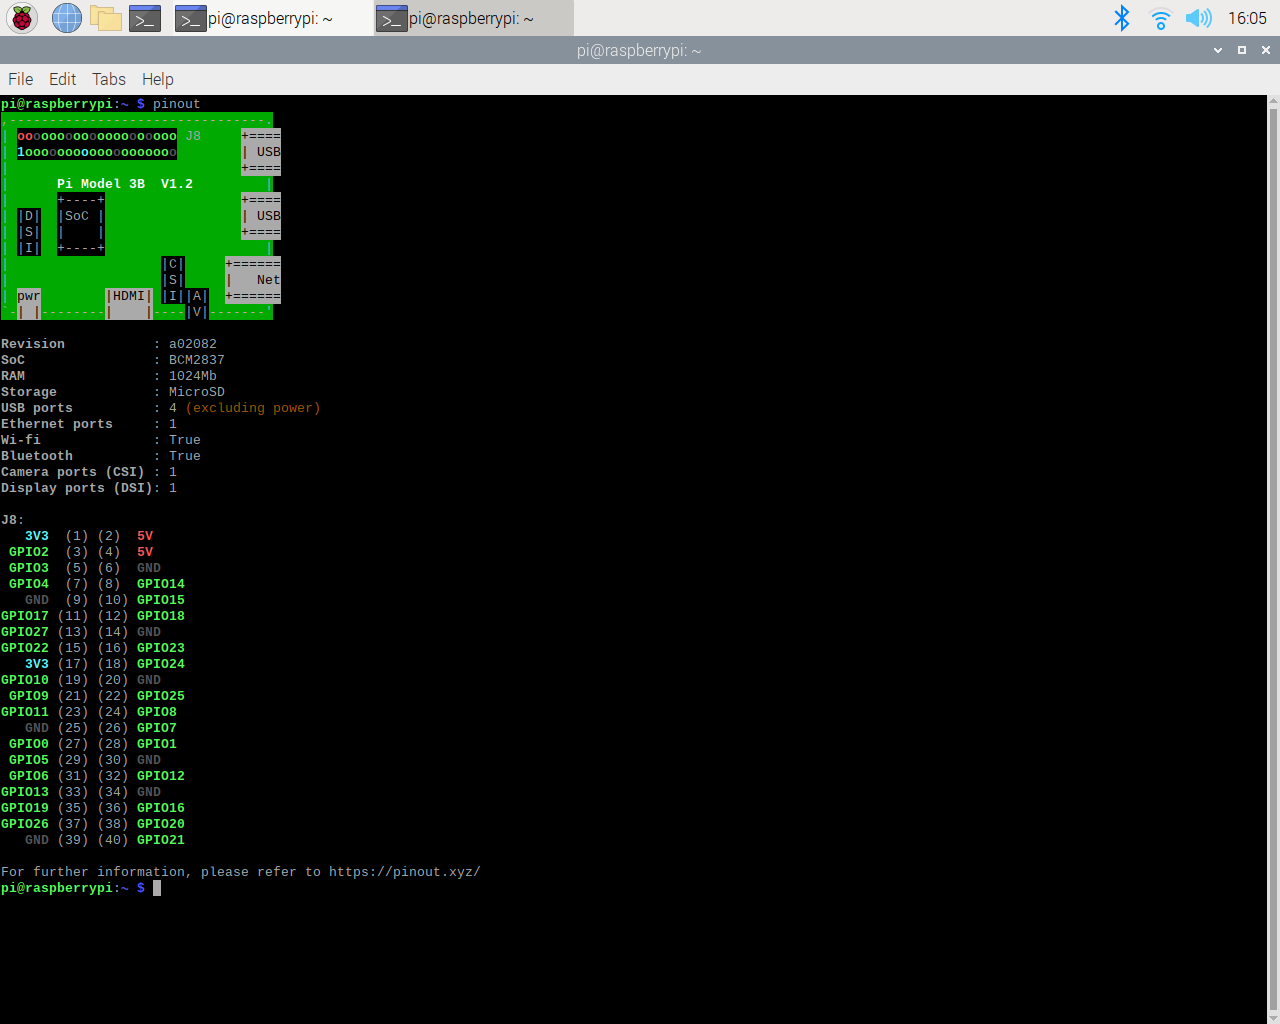Open the Tabs menu
The height and width of the screenshot is (1024, 1280).
(108, 79)
